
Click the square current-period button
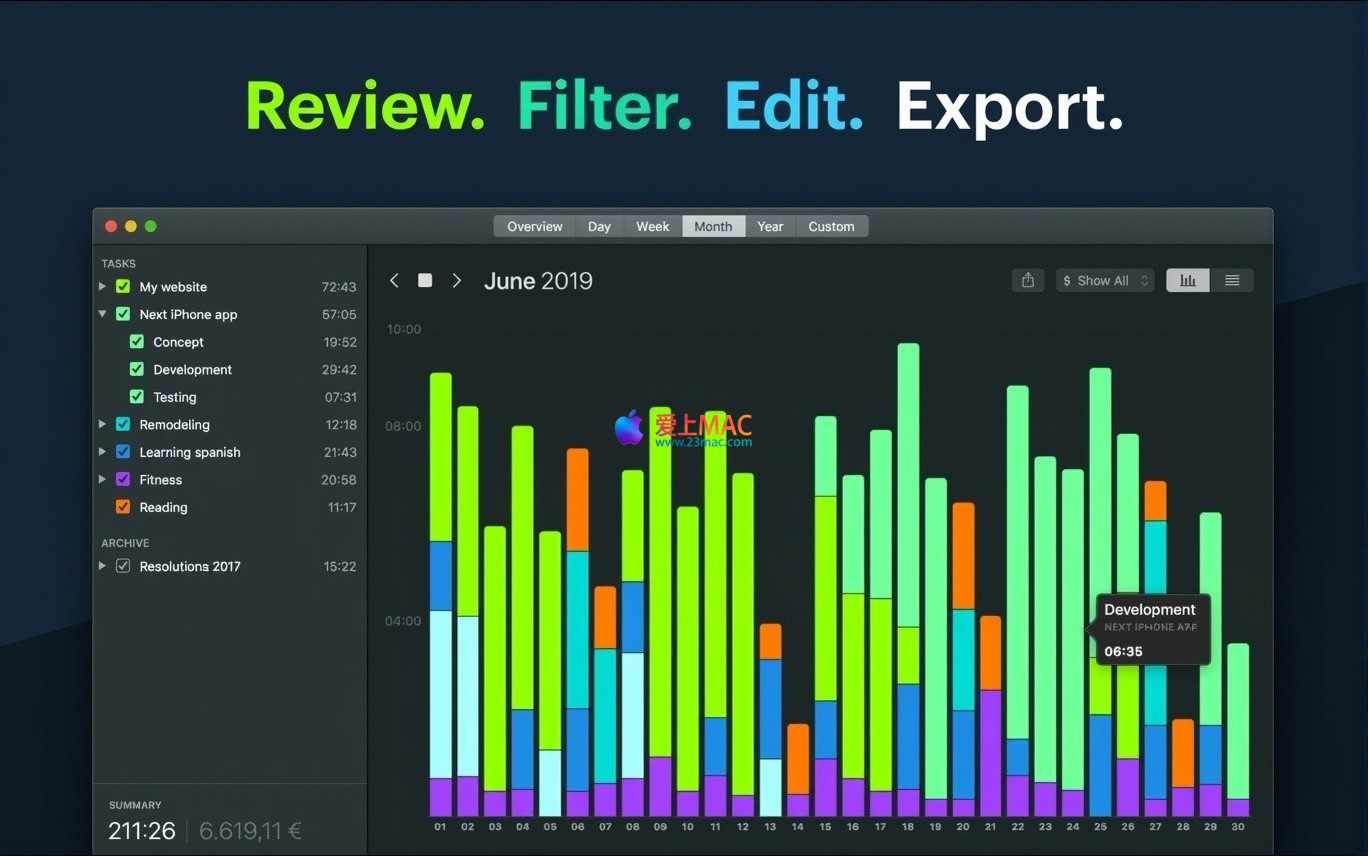(425, 281)
